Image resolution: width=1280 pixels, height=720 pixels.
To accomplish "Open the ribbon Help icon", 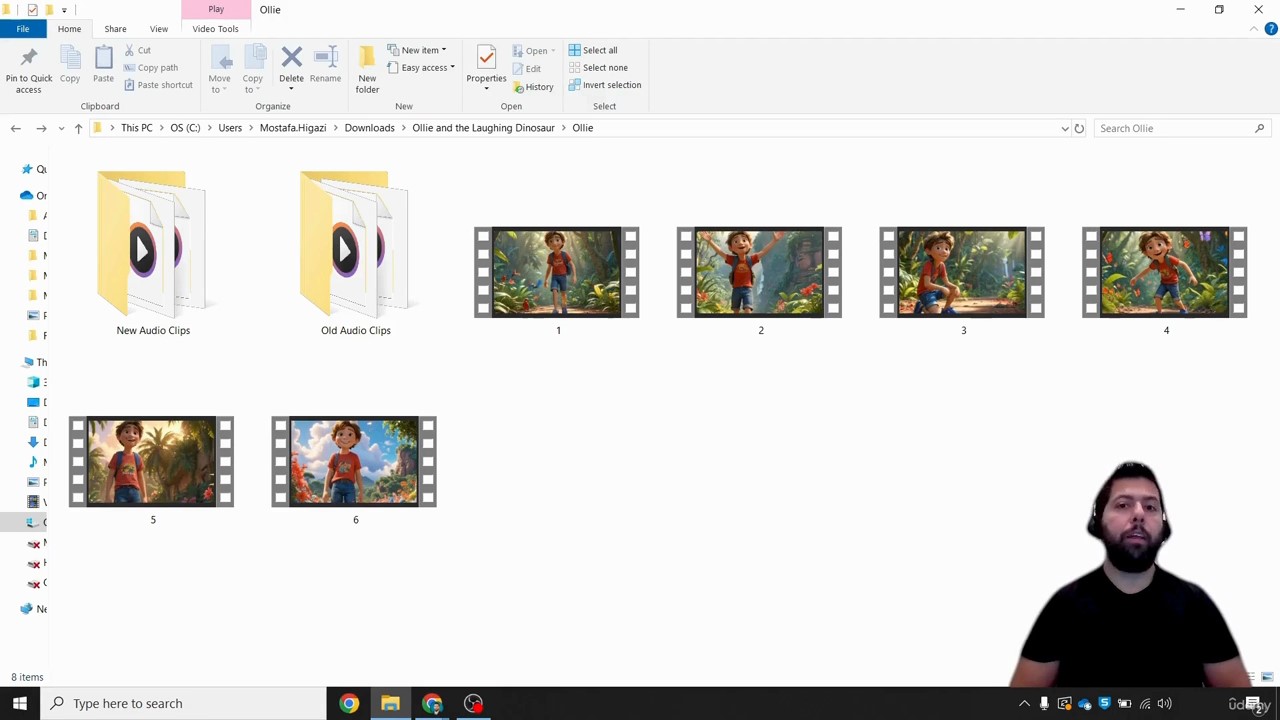I will [x=1271, y=29].
